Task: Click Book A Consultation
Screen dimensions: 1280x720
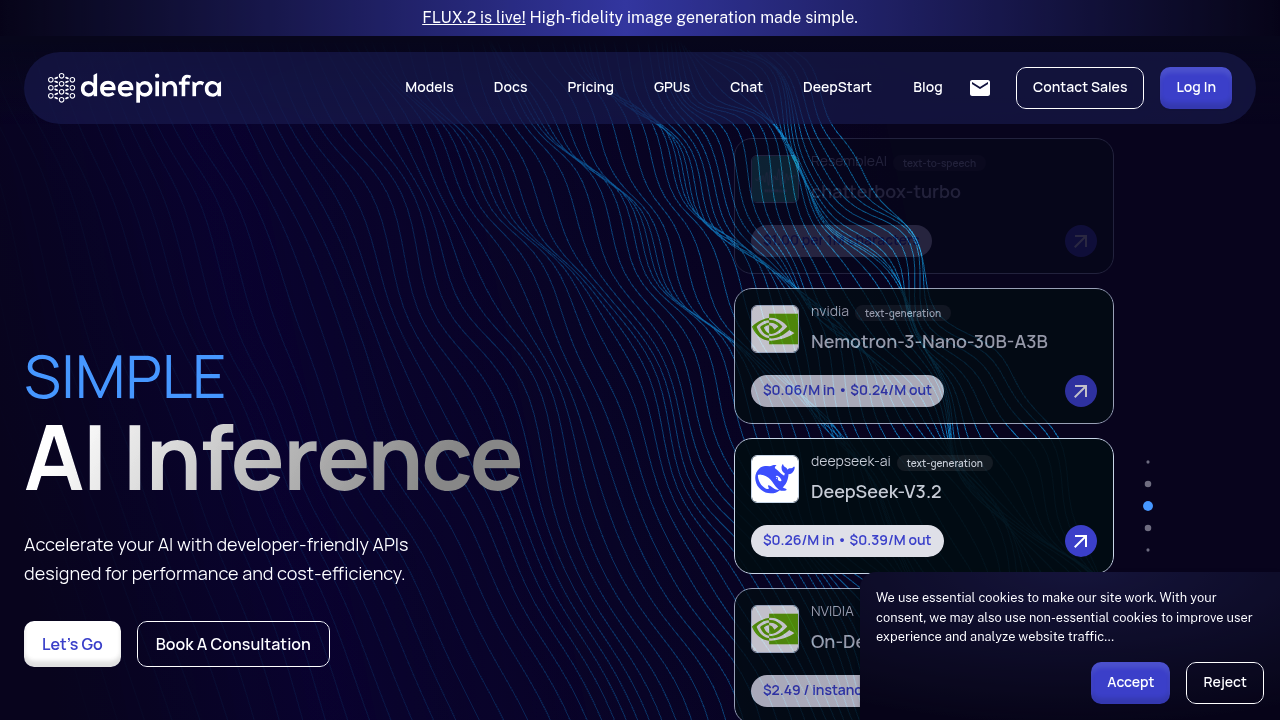Action: [233, 643]
